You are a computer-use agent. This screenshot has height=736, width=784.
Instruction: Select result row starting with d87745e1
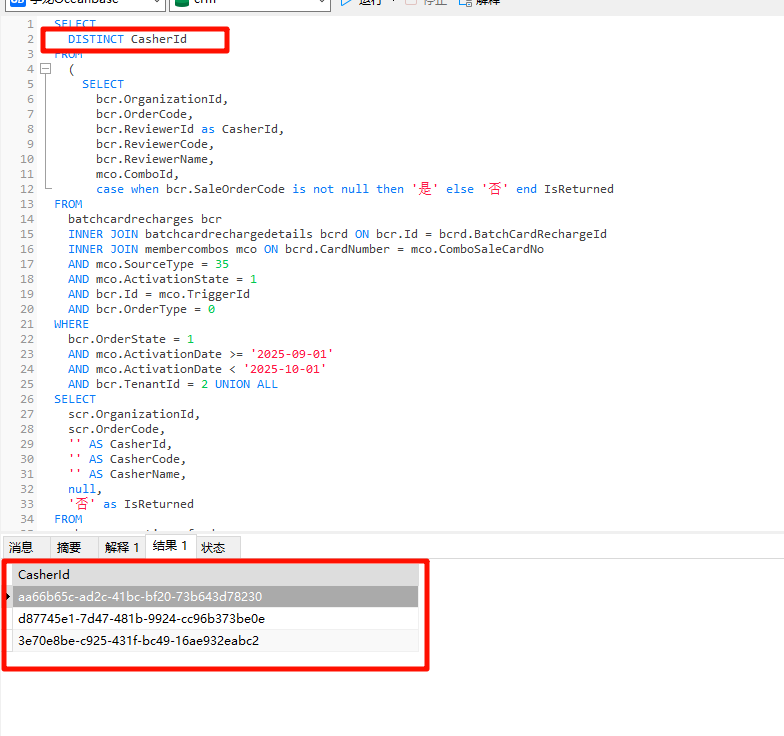[x=141, y=619]
